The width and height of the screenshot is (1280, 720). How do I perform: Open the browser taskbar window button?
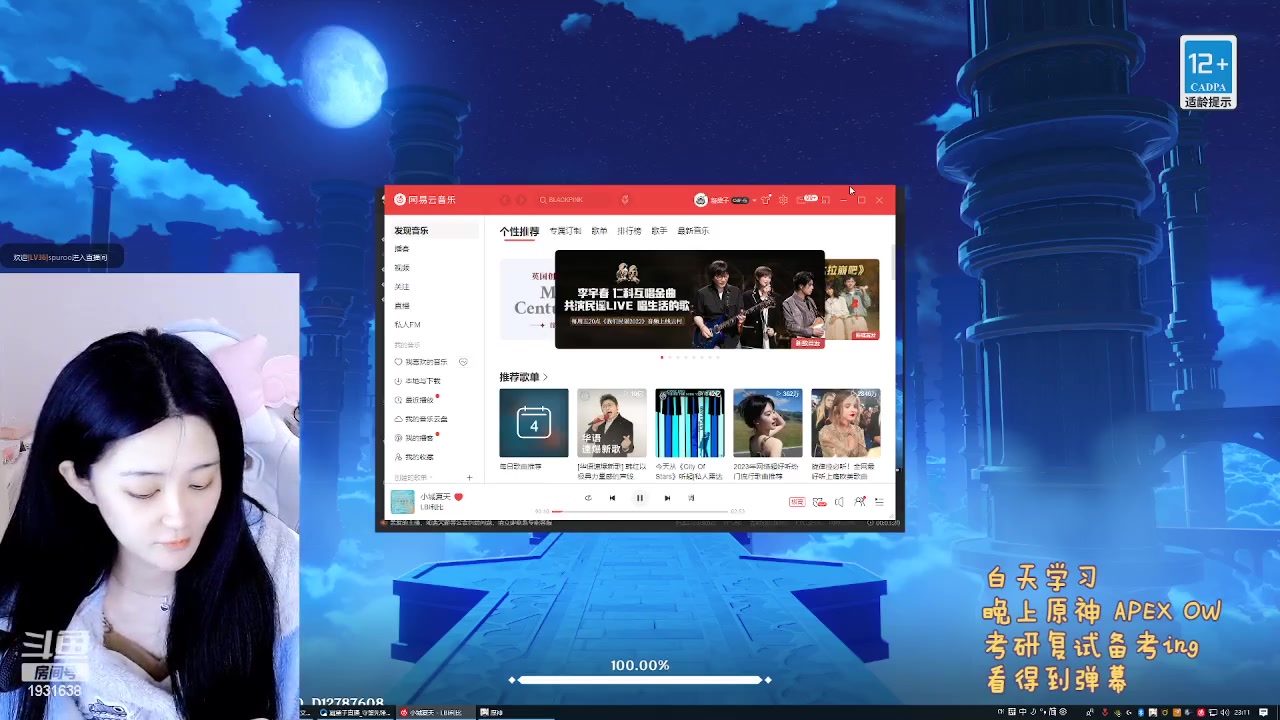pos(357,713)
